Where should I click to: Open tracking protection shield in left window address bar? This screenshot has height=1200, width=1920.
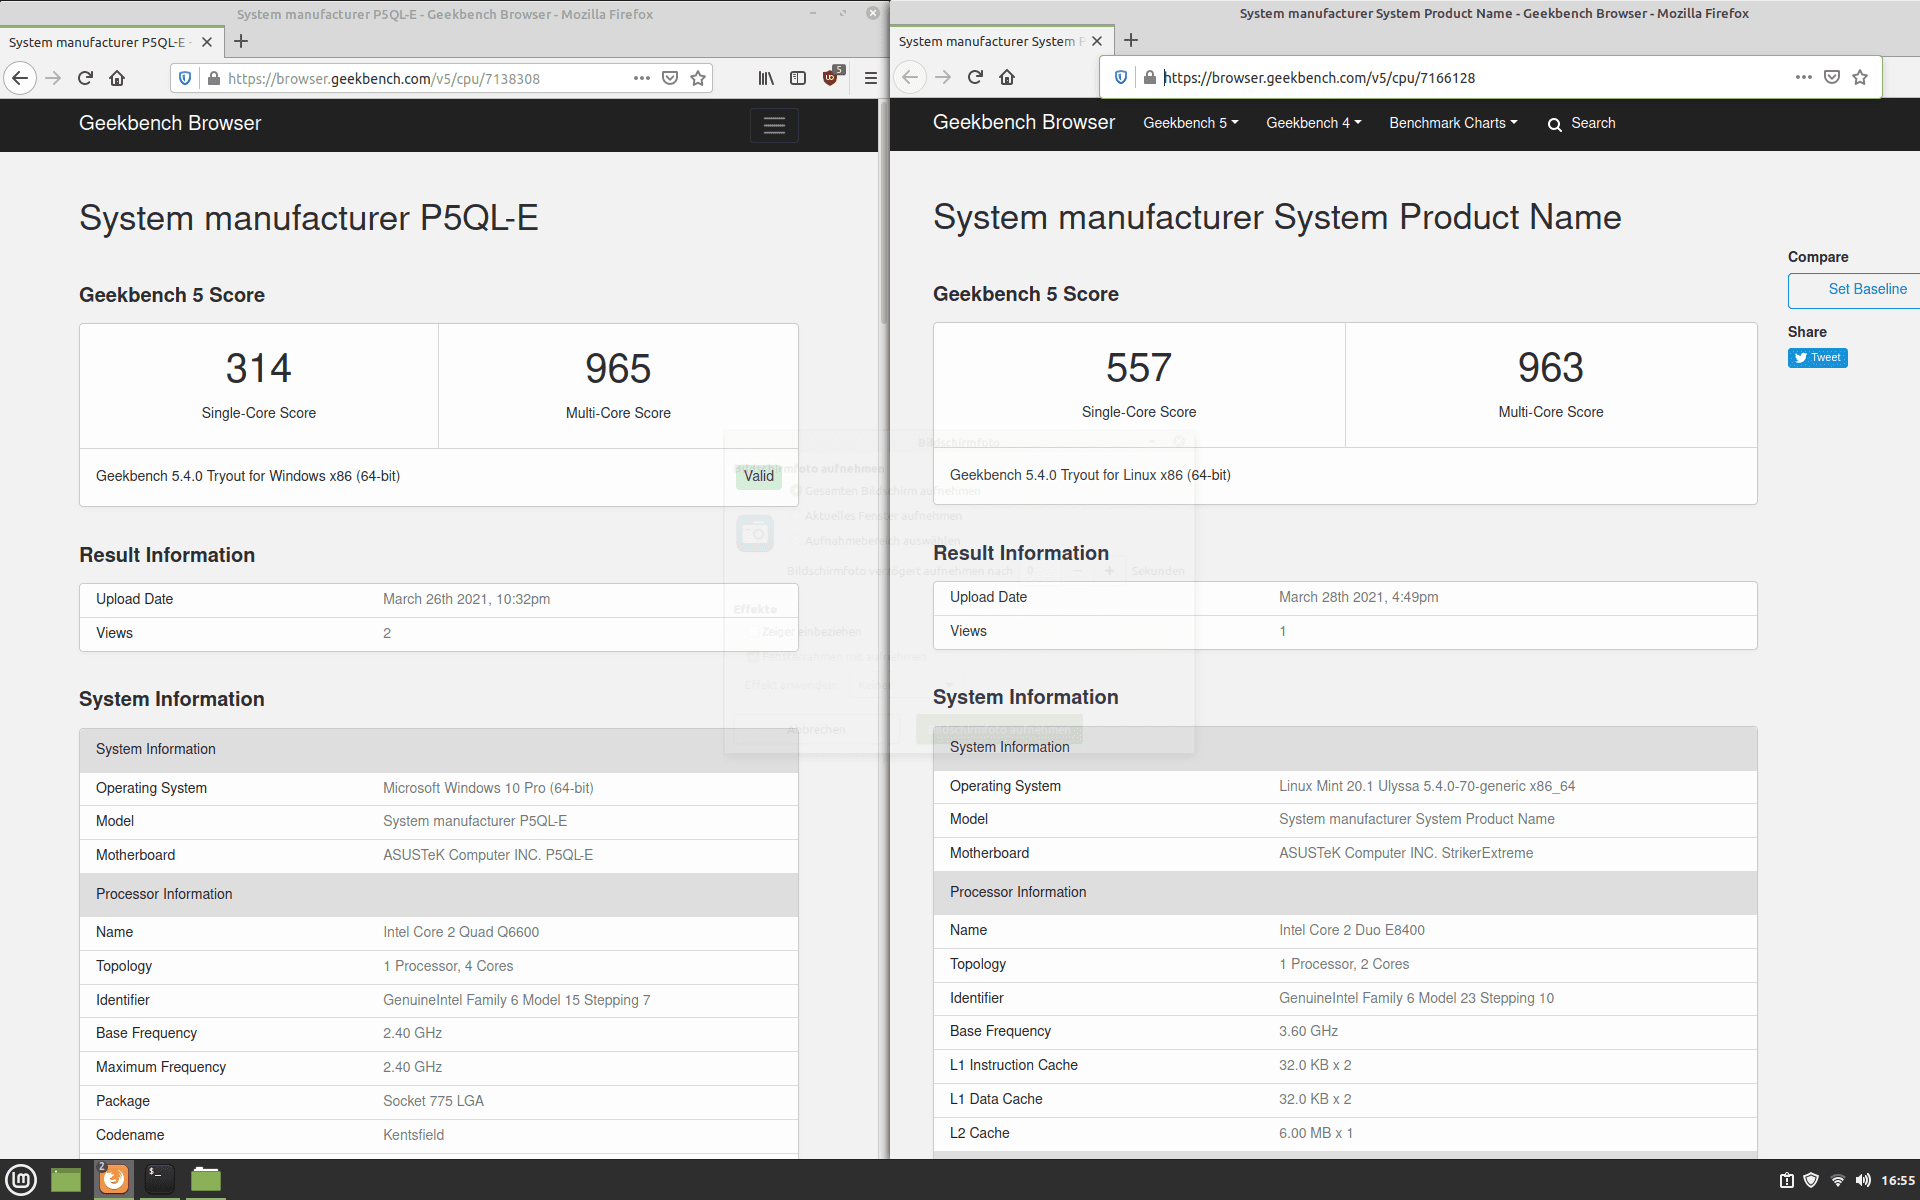tap(184, 78)
